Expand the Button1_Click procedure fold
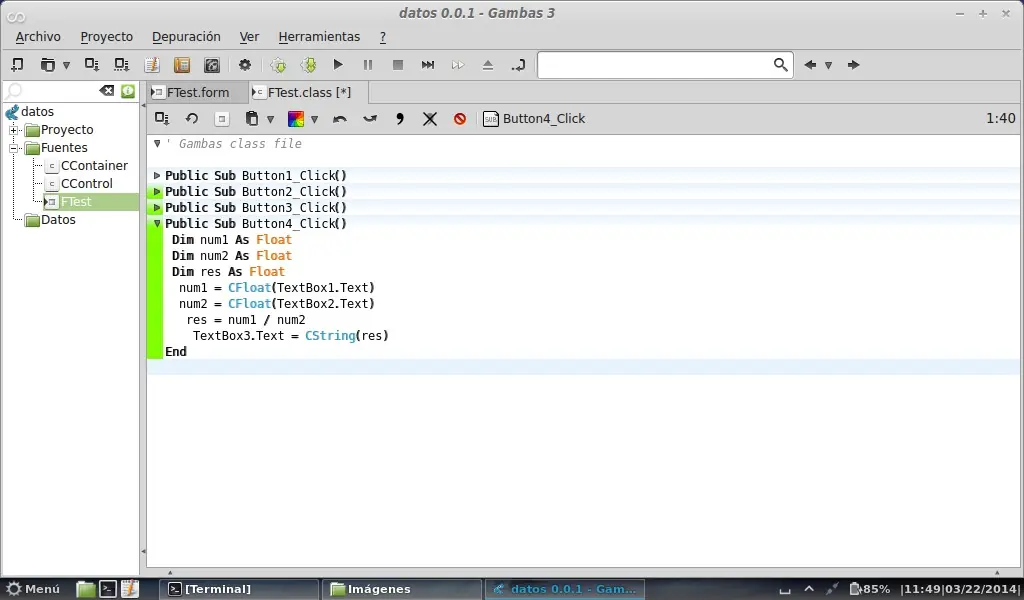The height and width of the screenshot is (600, 1024). [157, 176]
